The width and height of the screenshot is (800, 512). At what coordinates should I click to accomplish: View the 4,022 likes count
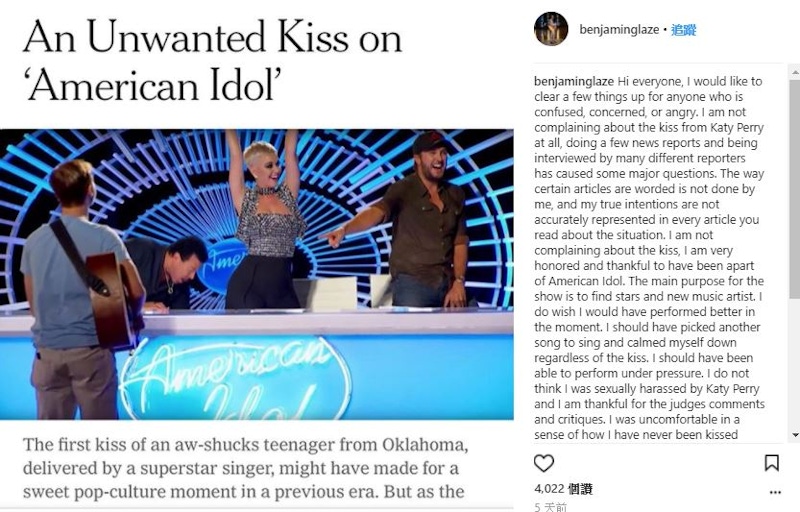563,489
